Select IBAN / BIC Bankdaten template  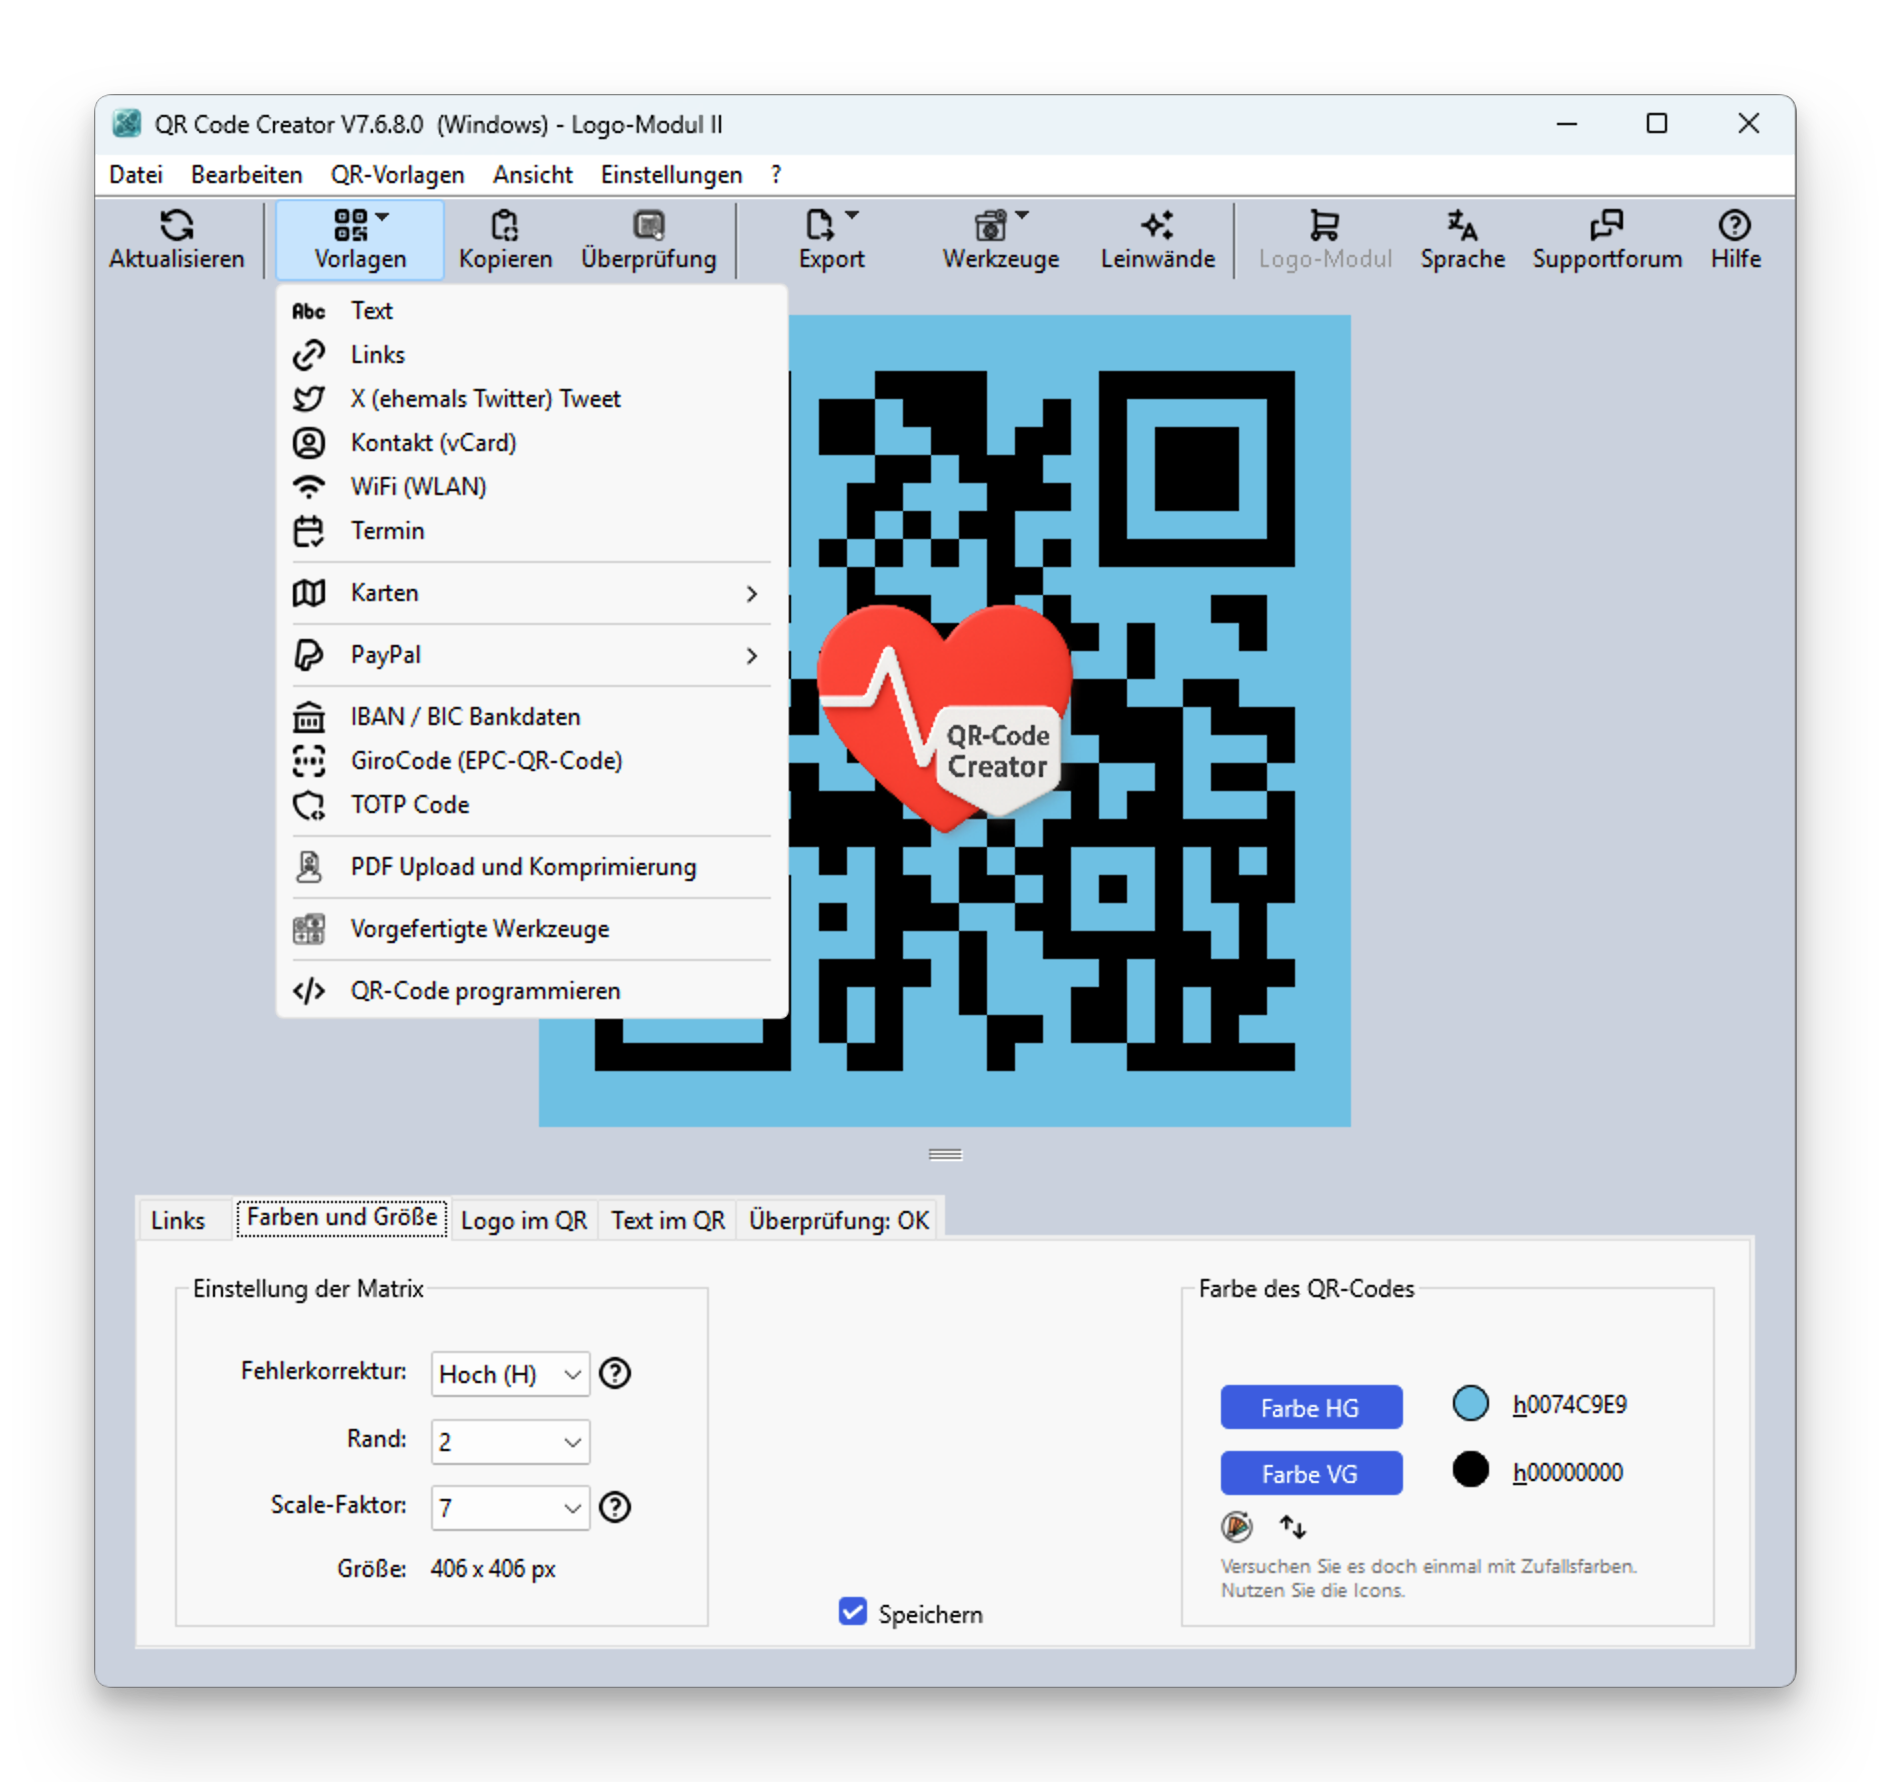pos(531,717)
